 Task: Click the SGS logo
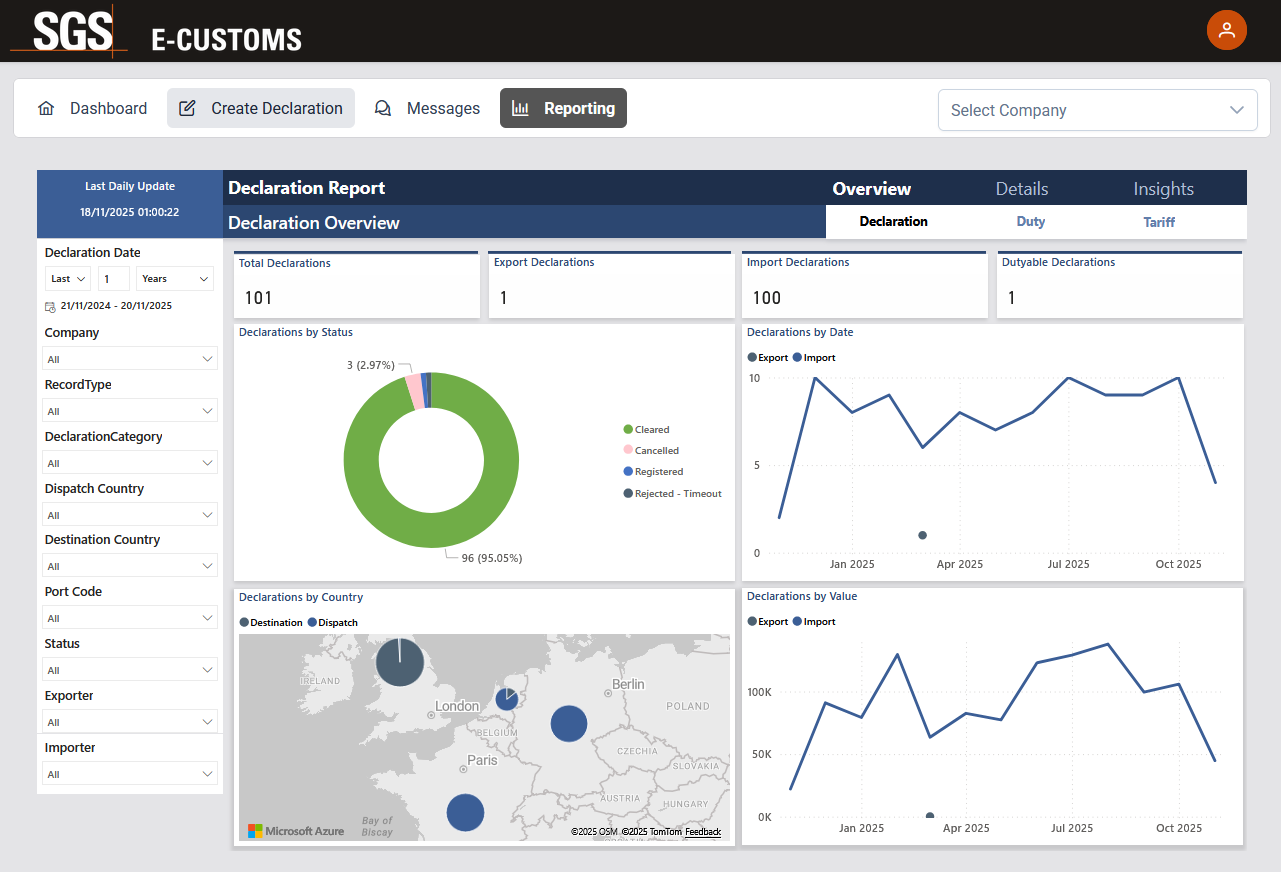(70, 31)
